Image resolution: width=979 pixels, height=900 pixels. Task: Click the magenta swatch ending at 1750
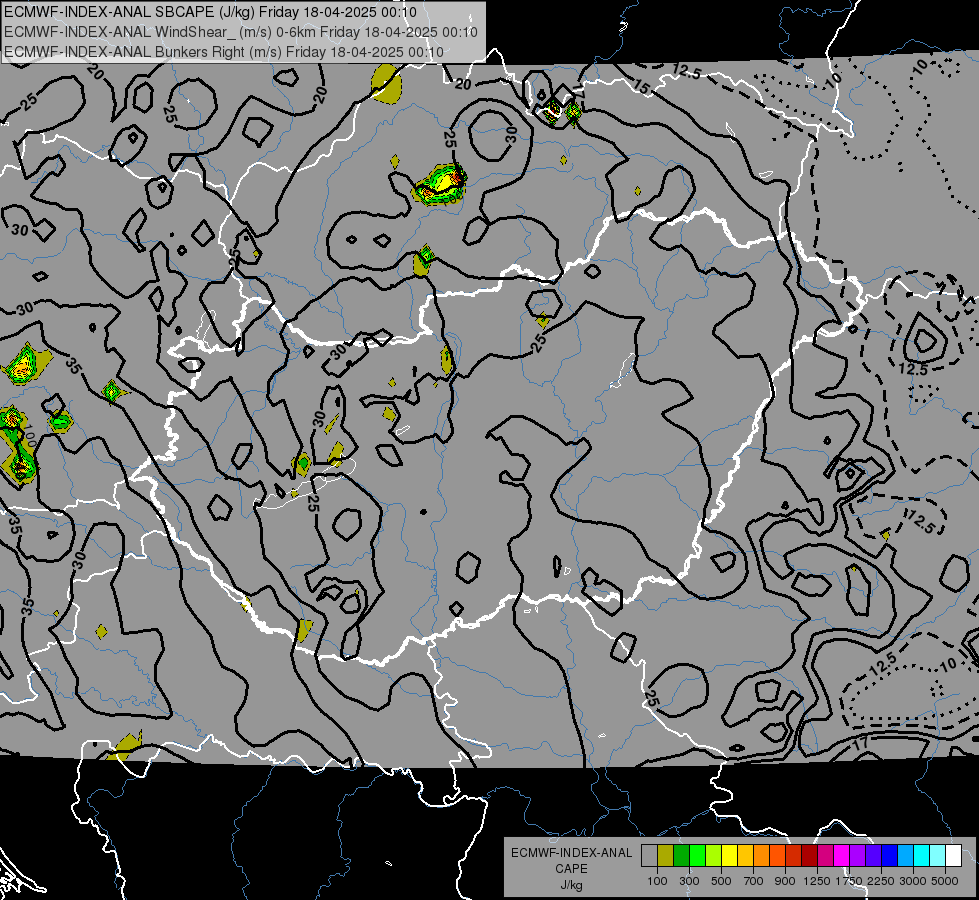pos(842,856)
